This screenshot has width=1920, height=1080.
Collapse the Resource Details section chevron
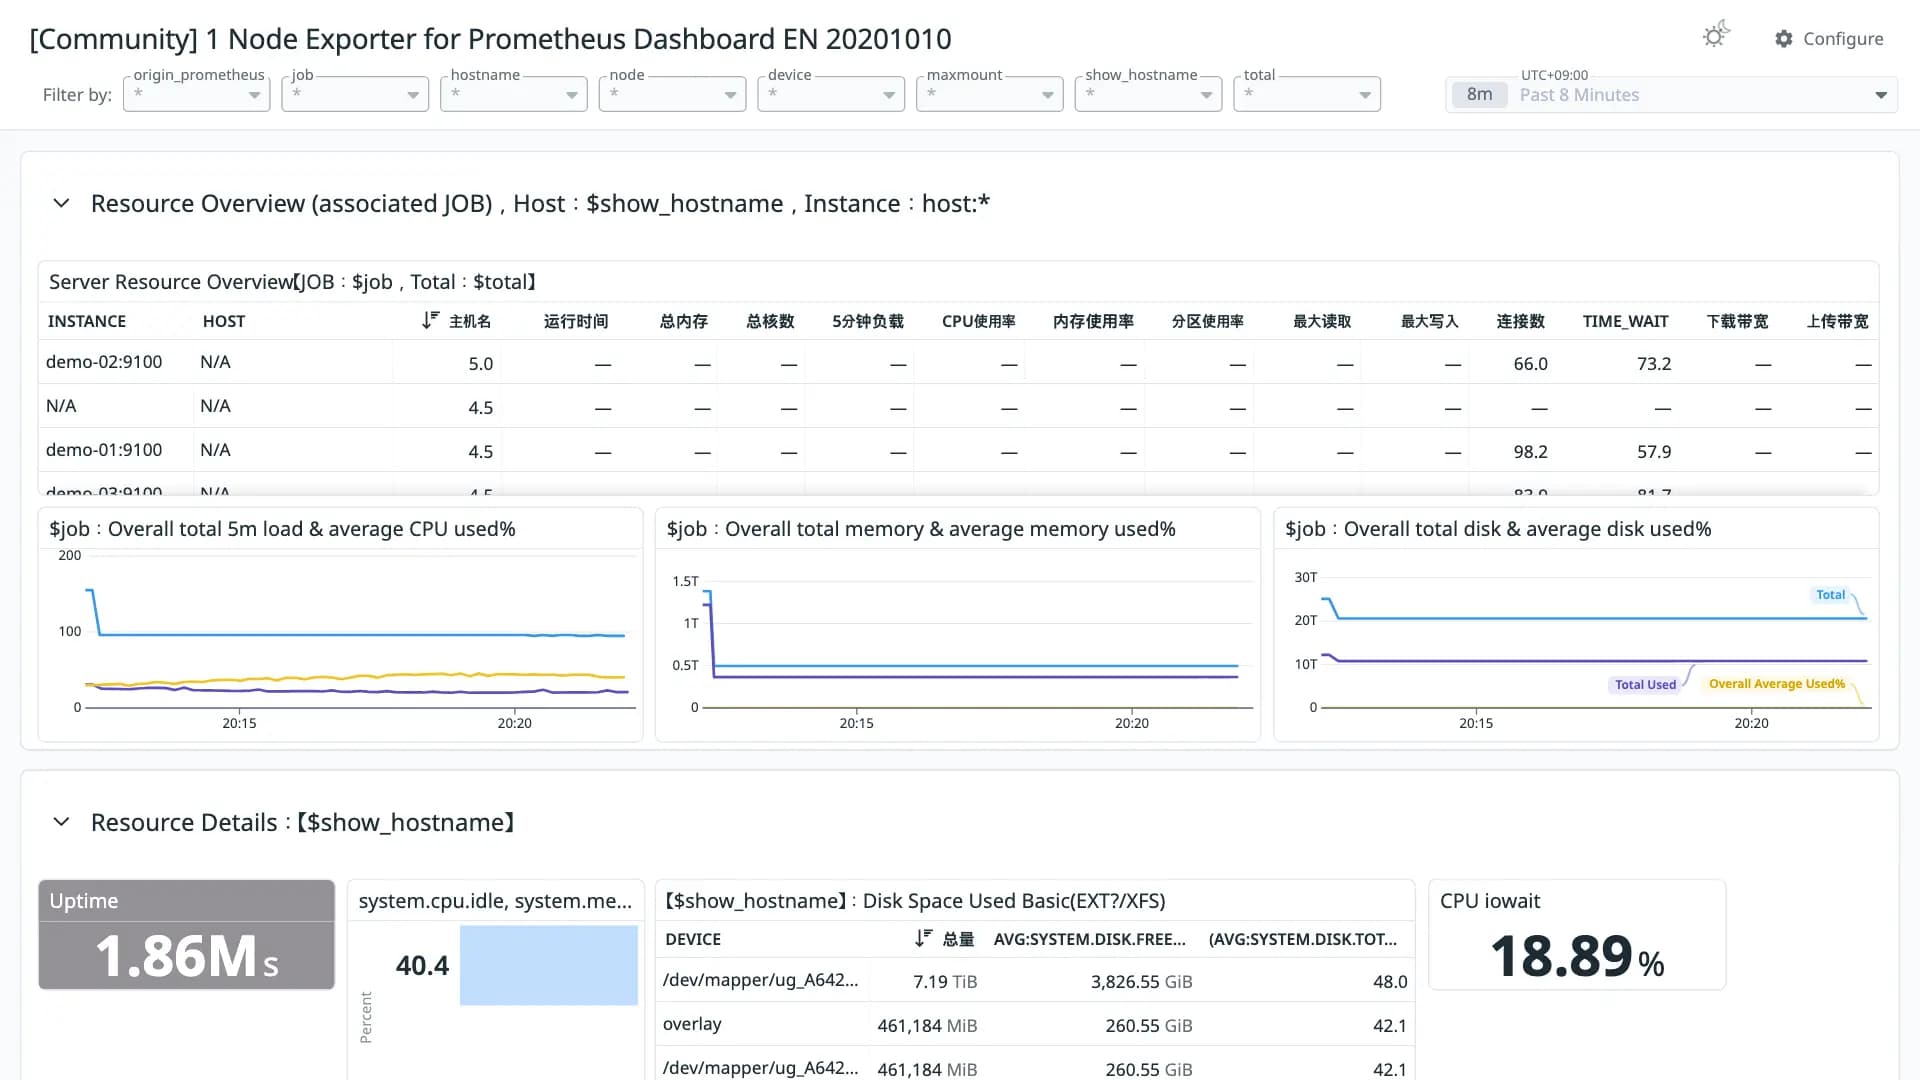click(x=61, y=822)
